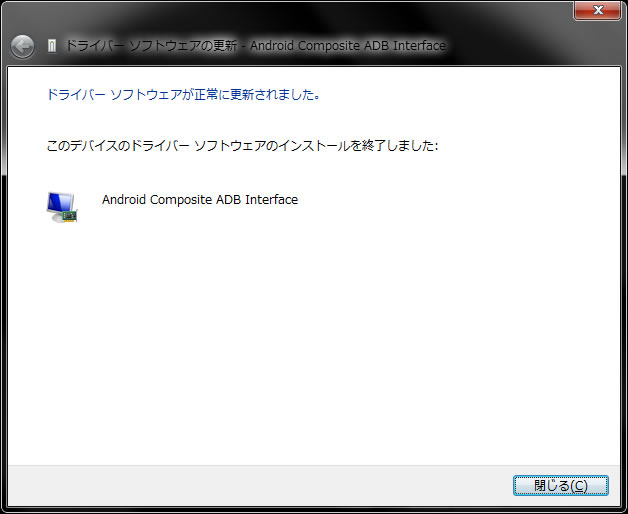Click the underlined C on the close button
This screenshot has width=628, height=514.
(x=578, y=486)
